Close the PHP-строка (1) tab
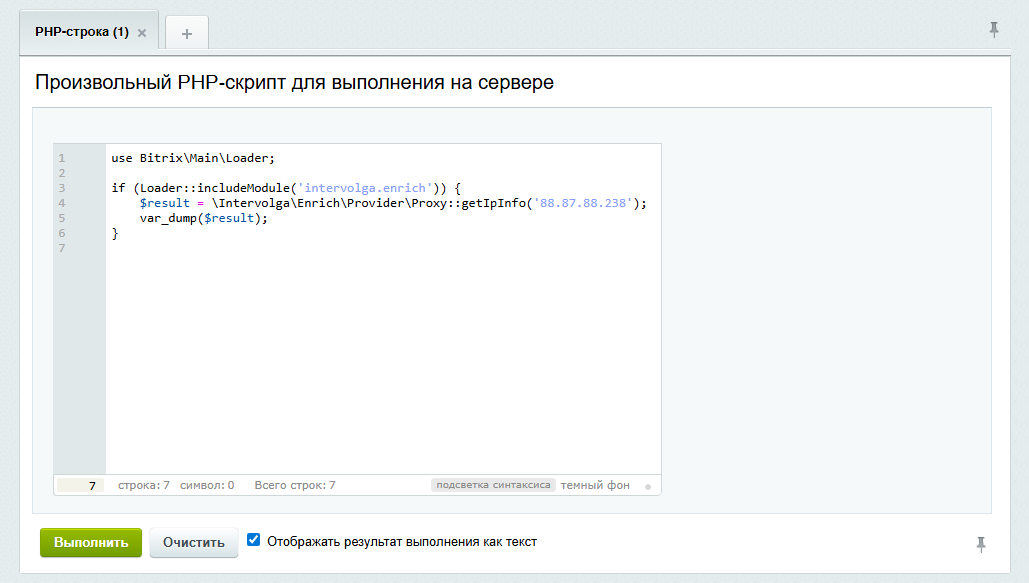Image resolution: width=1029 pixels, height=583 pixels. [141, 31]
